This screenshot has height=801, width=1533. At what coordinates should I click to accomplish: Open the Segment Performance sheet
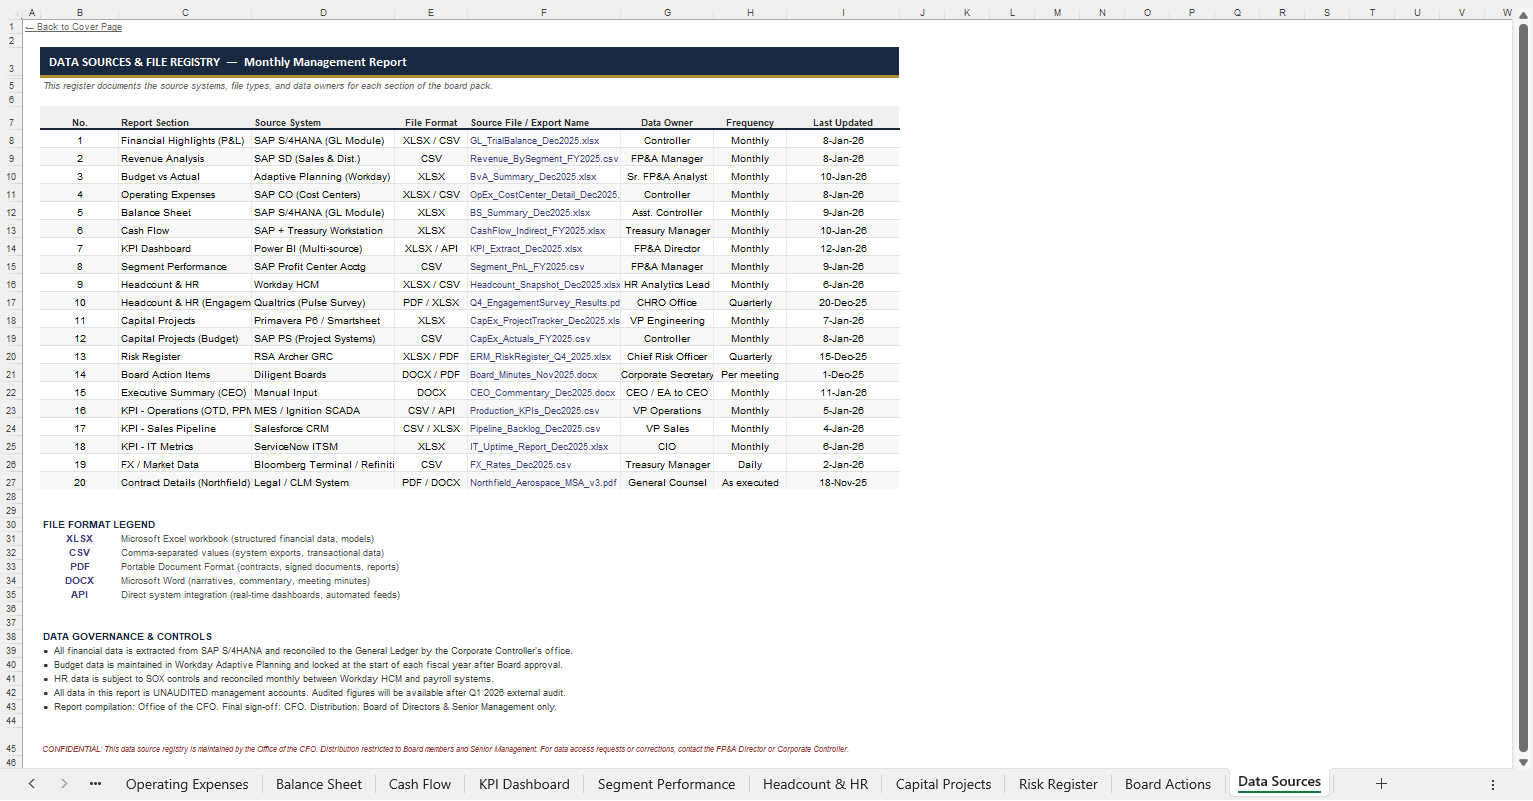[x=665, y=784]
